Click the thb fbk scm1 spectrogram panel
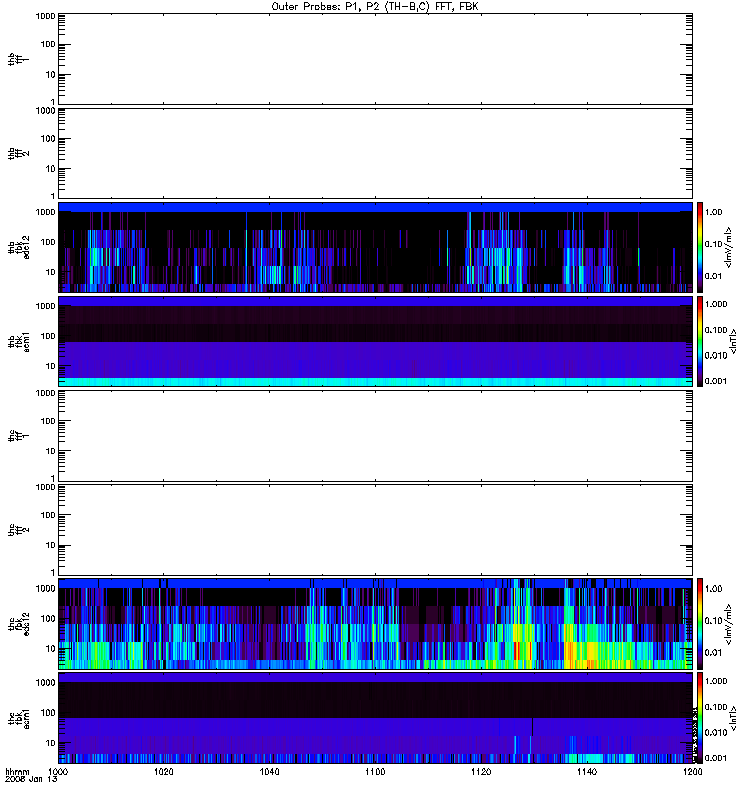 (375, 342)
